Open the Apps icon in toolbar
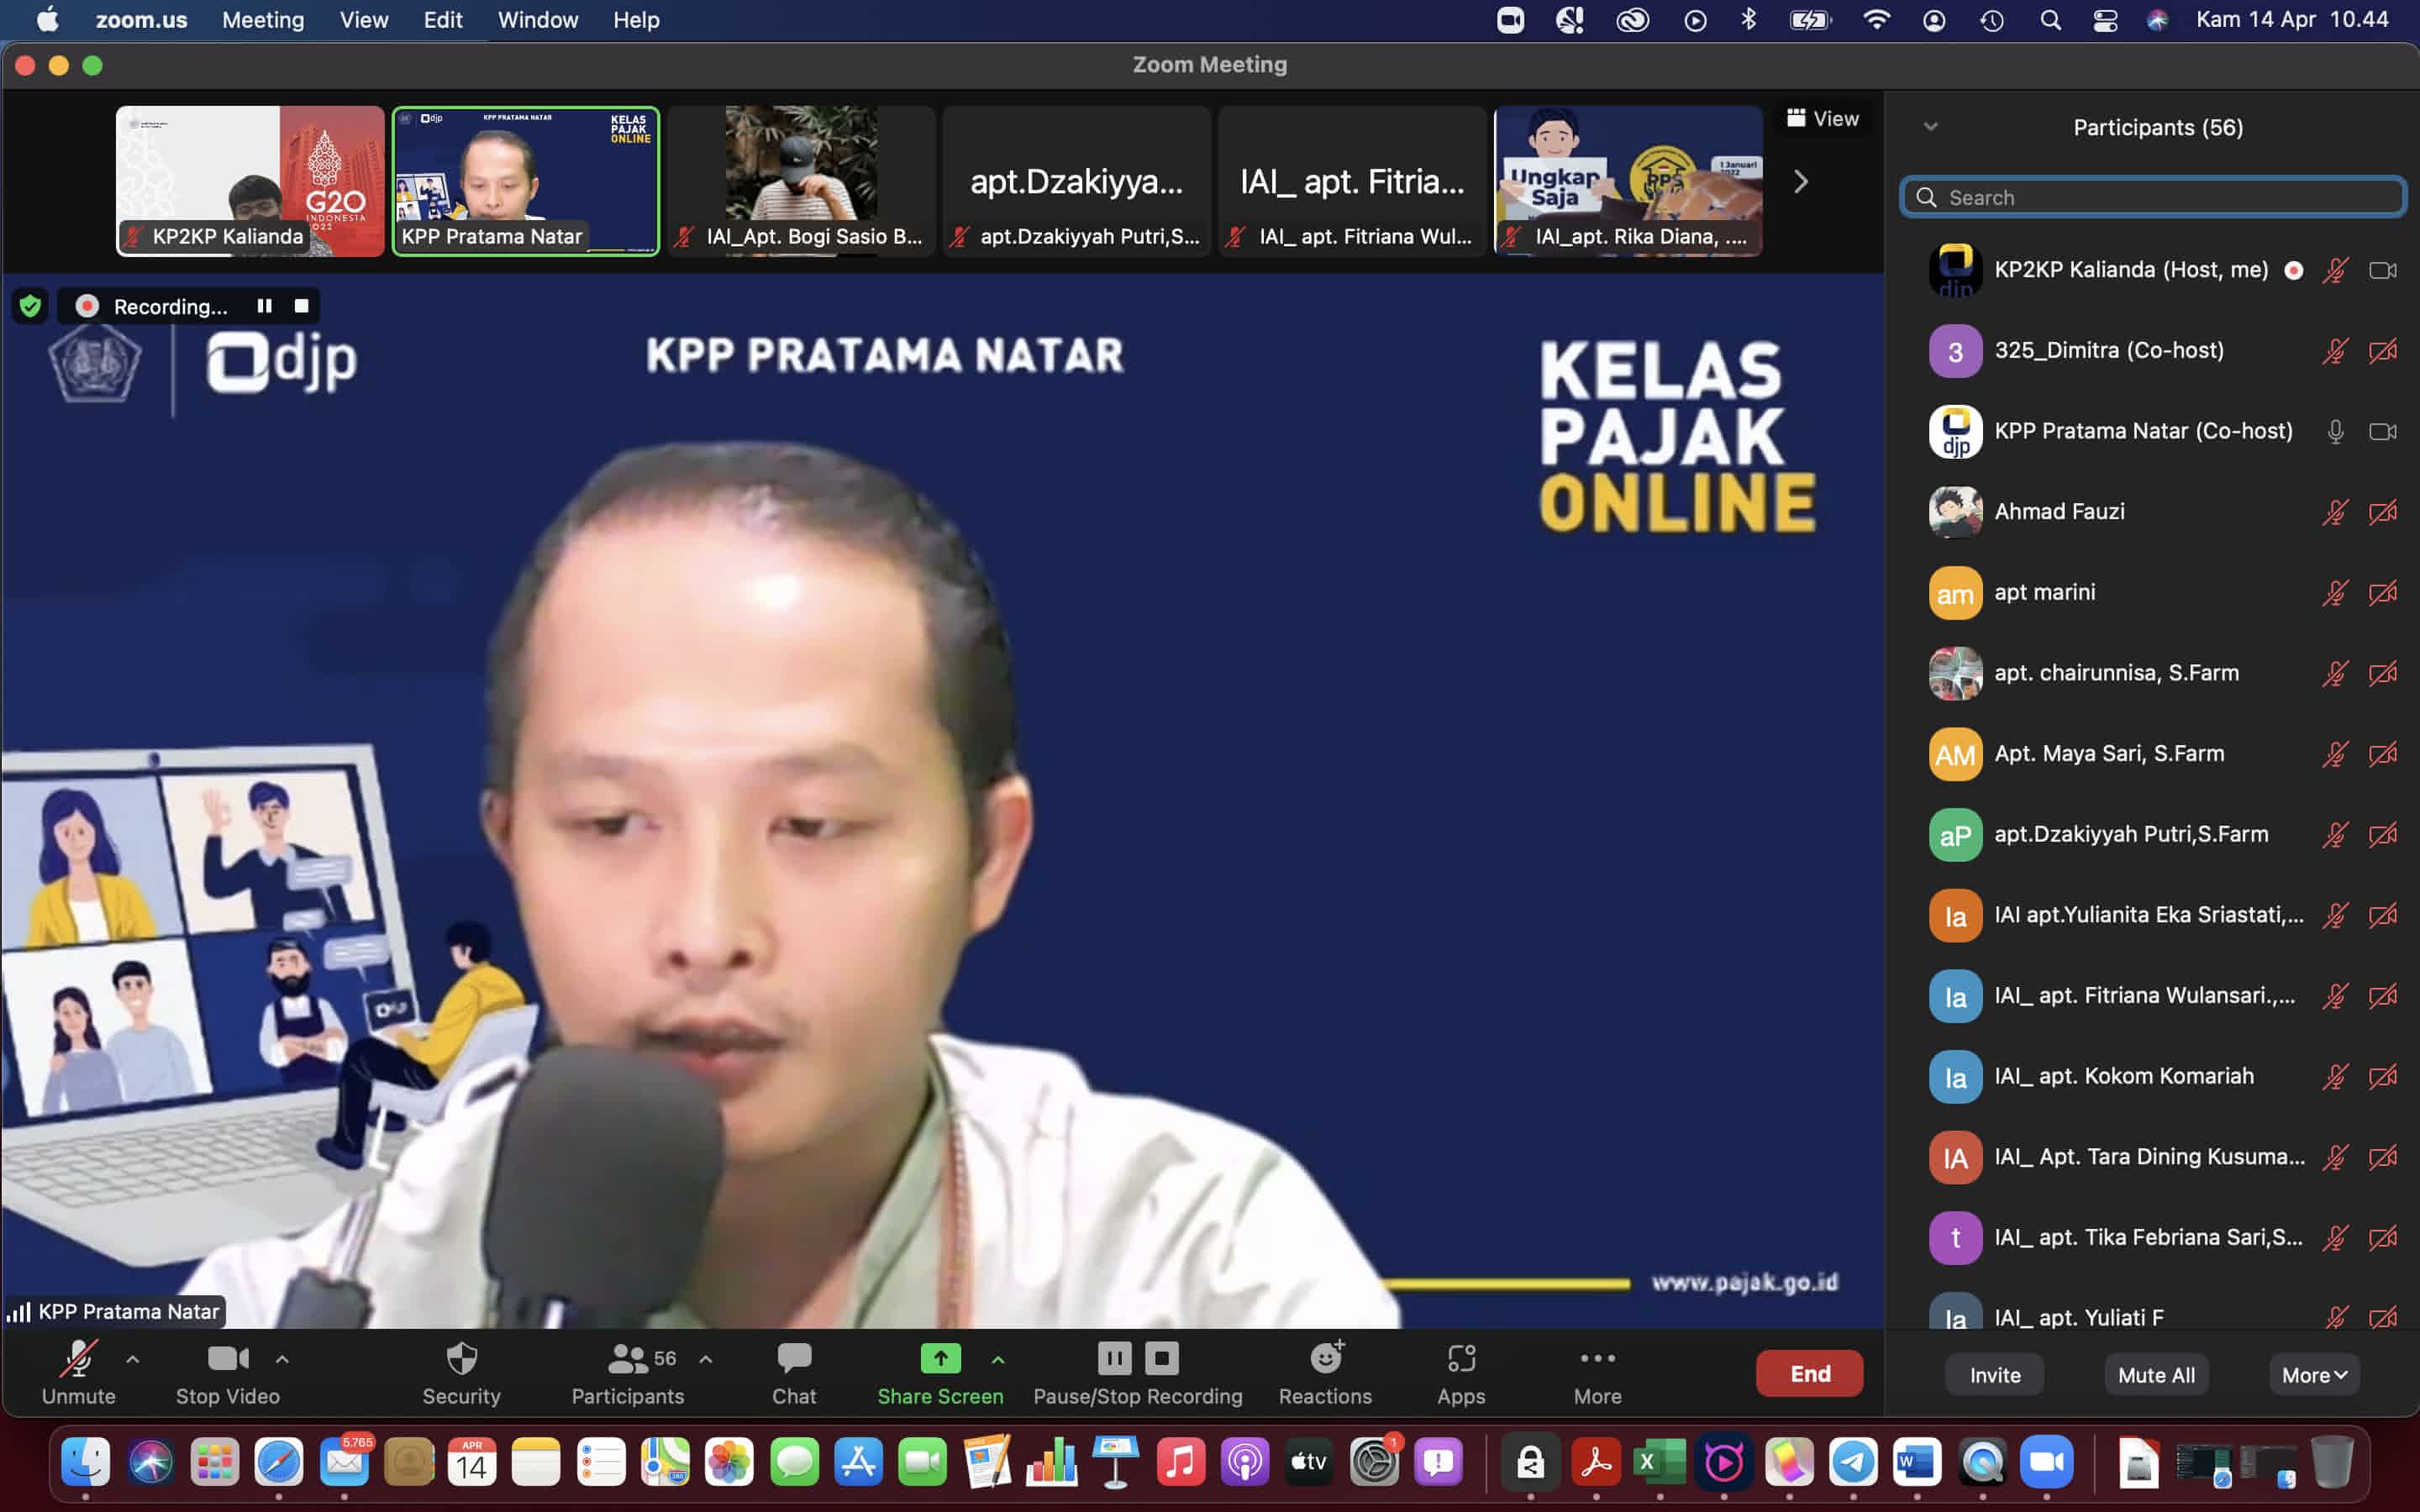2420x1512 pixels. coord(1460,1359)
